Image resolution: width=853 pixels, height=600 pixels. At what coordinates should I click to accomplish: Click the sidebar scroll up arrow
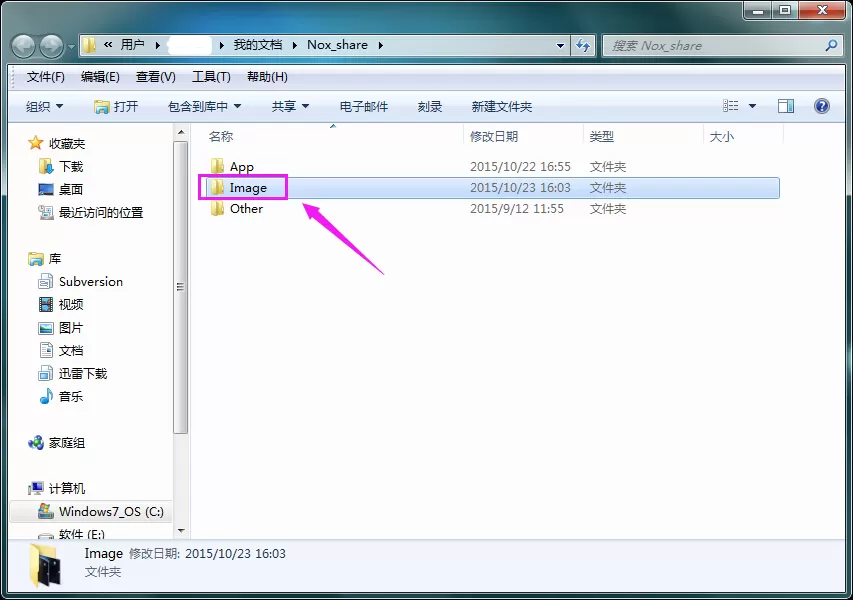(x=181, y=133)
